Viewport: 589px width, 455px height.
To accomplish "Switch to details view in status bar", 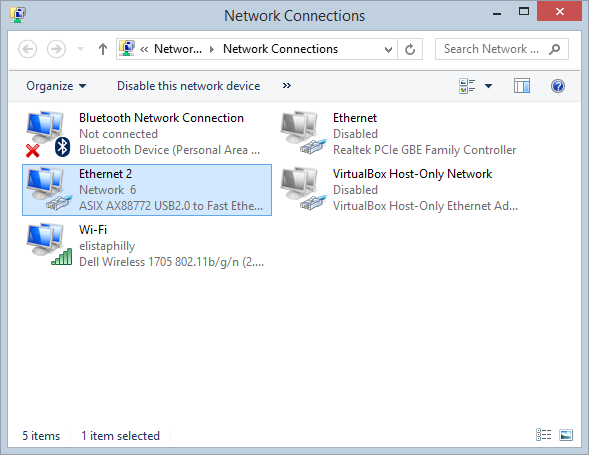I will 544,435.
